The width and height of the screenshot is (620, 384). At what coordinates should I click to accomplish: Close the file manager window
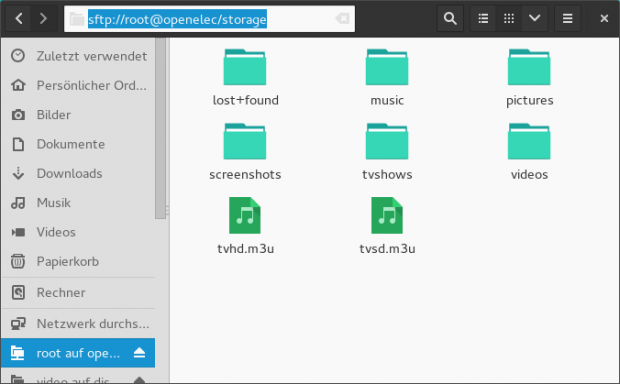pos(604,19)
